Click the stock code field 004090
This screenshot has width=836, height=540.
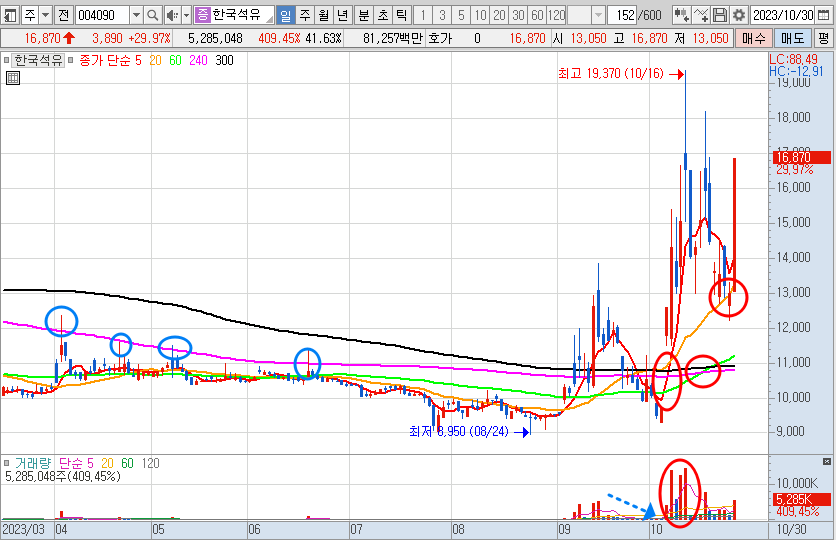point(102,15)
